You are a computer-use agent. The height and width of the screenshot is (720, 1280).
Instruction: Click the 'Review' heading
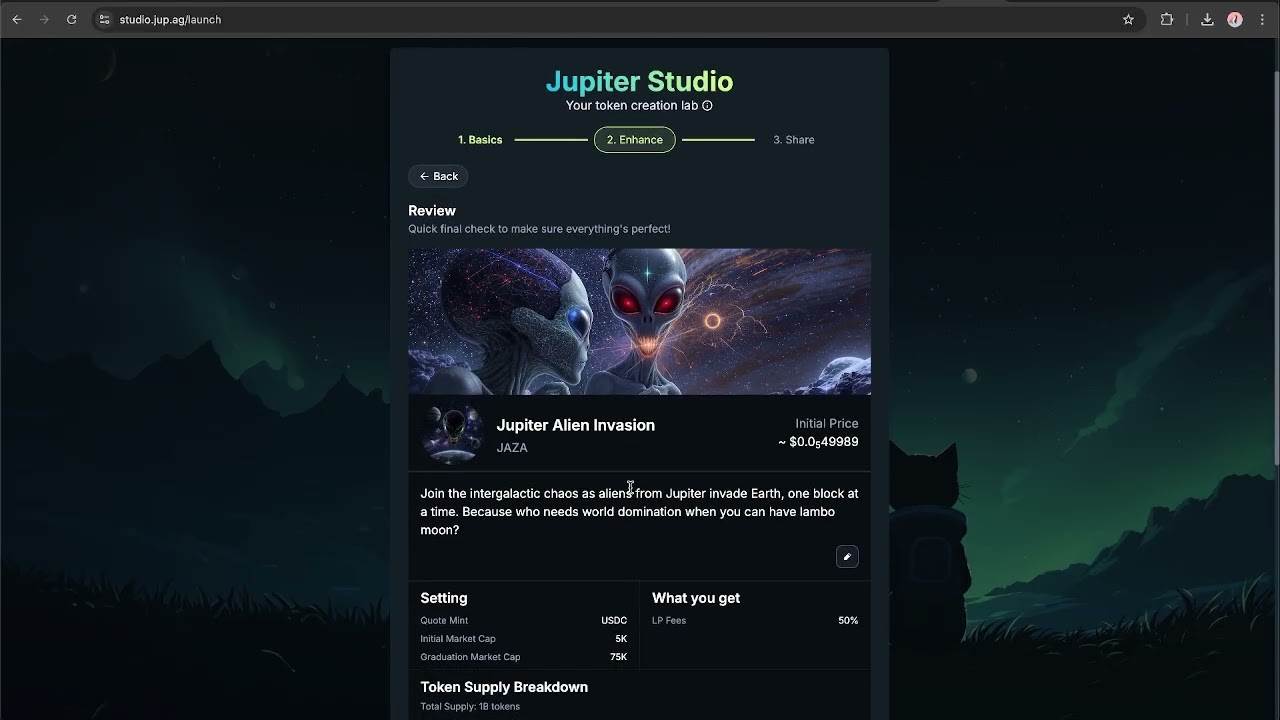pos(432,211)
